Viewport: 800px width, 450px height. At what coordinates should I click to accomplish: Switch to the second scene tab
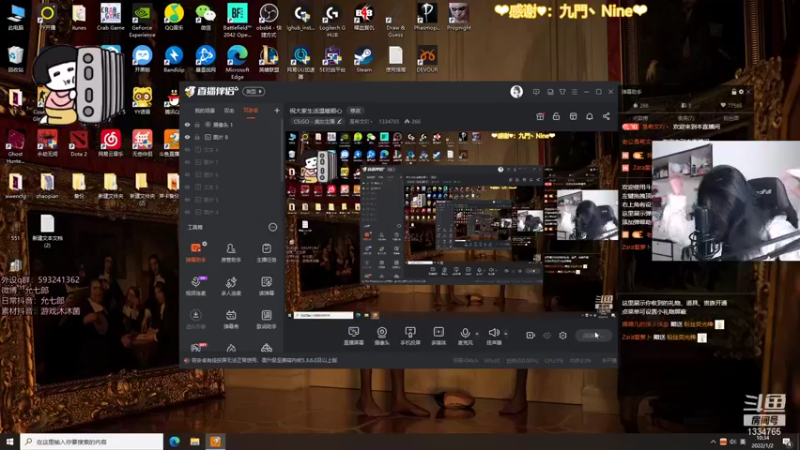point(229,111)
